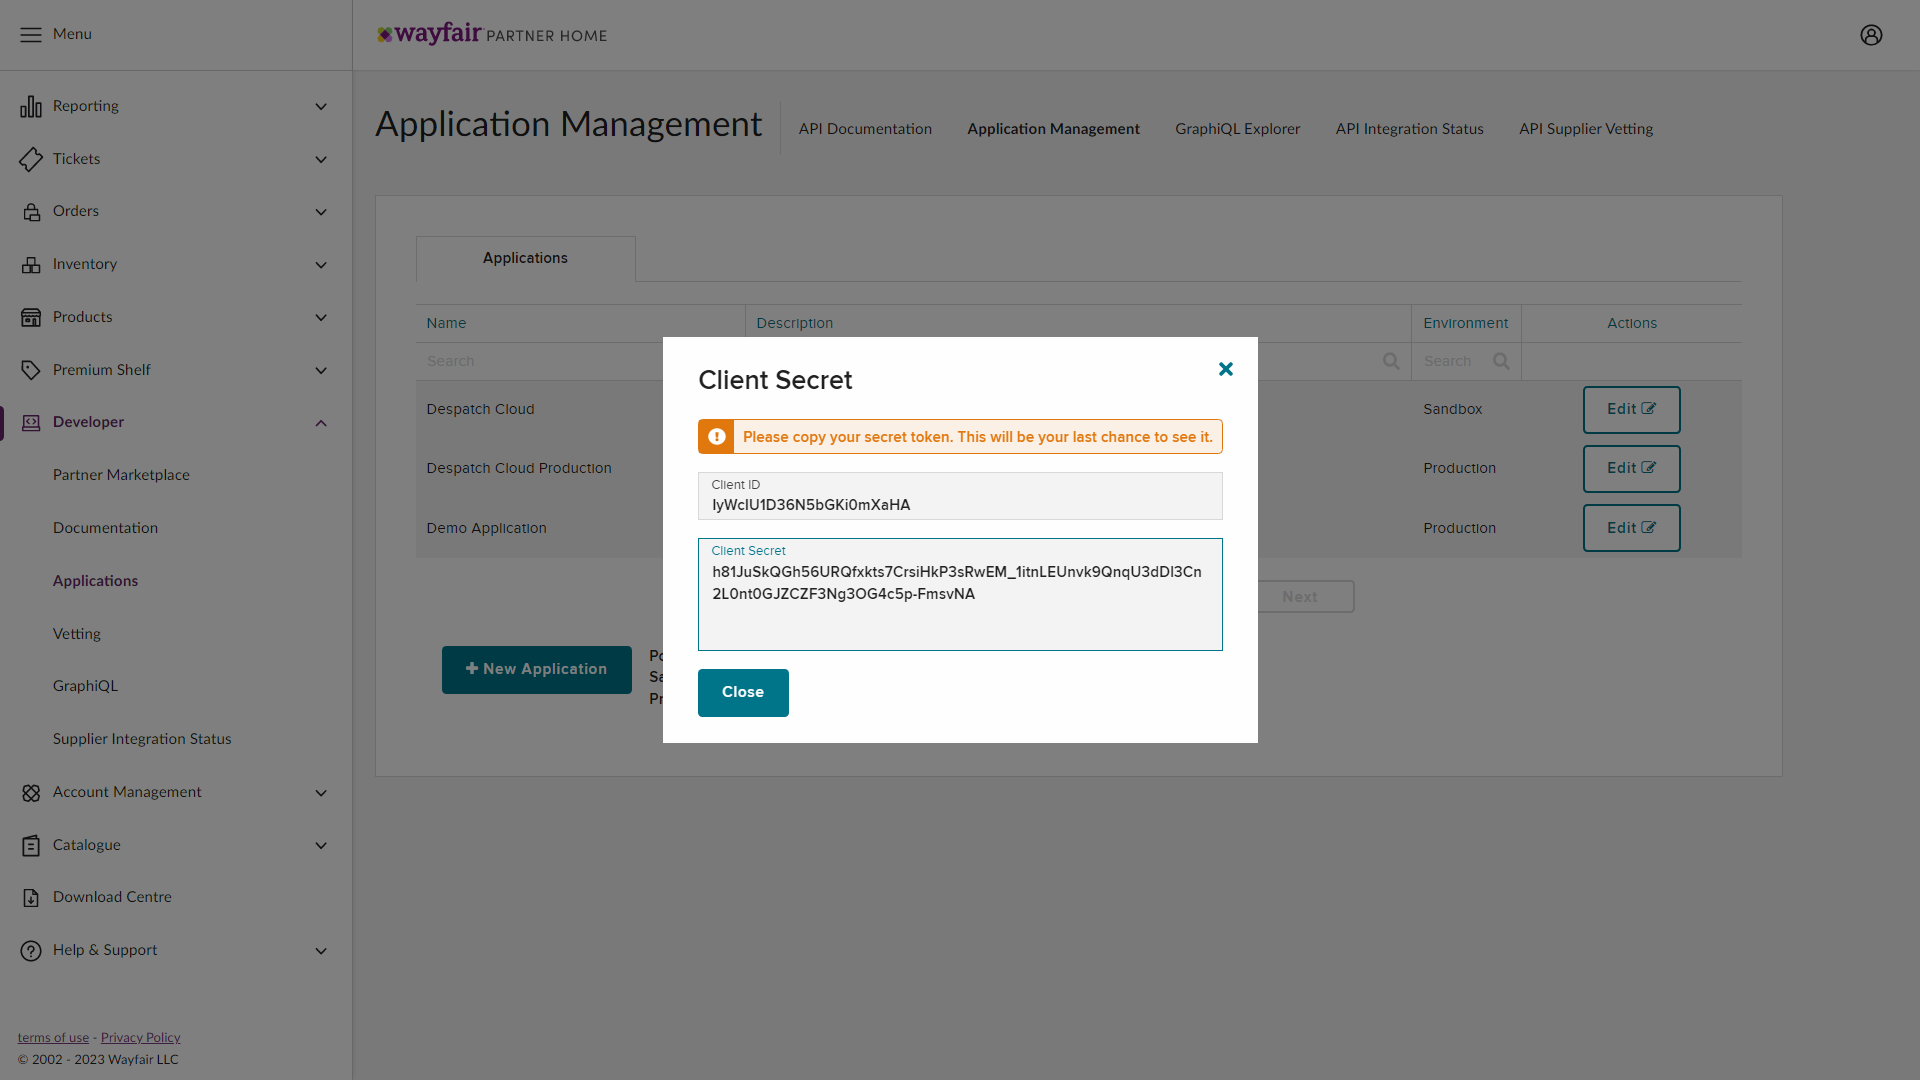
Task: Click the Close button in the dialog
Action: click(743, 693)
